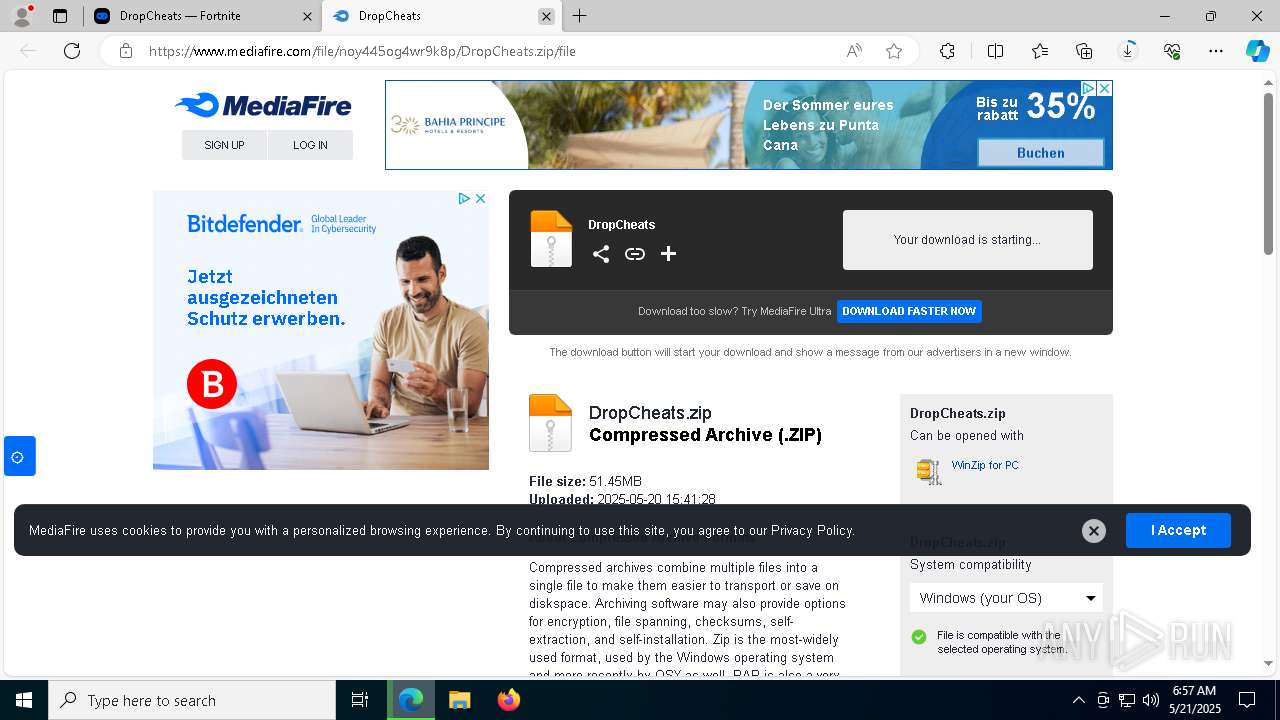Open WinZip for PC link

click(x=985, y=465)
